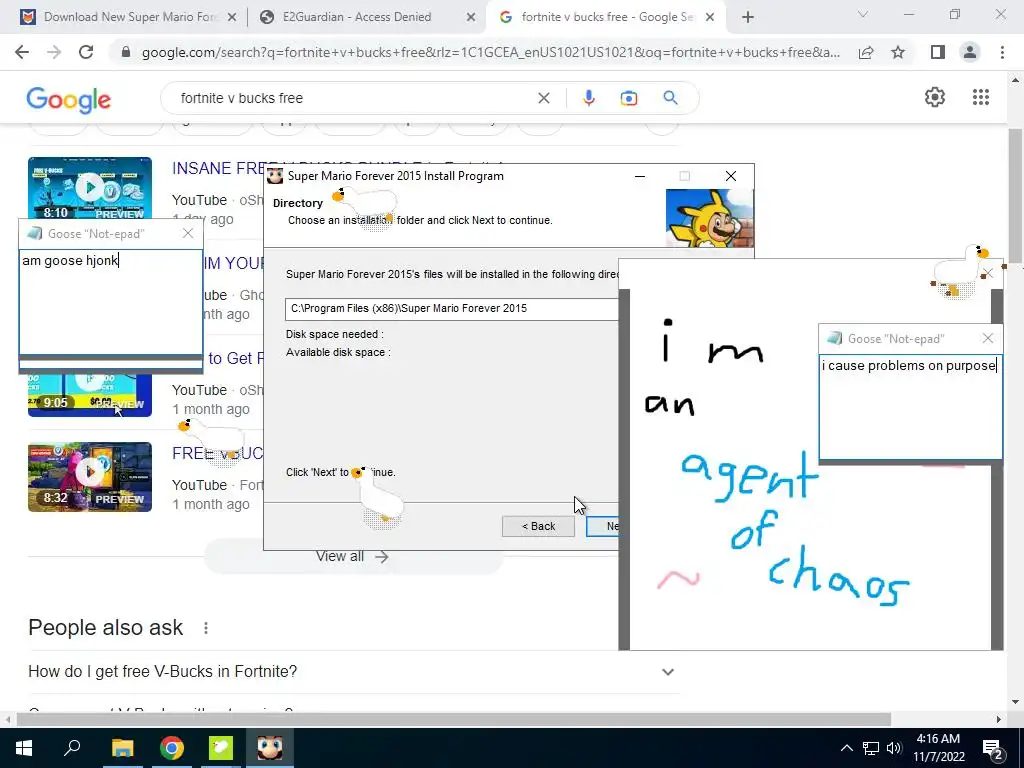Image resolution: width=1024 pixels, height=768 pixels.
Task: Click inside the am goose hjonk note text
Action: pos(71,261)
